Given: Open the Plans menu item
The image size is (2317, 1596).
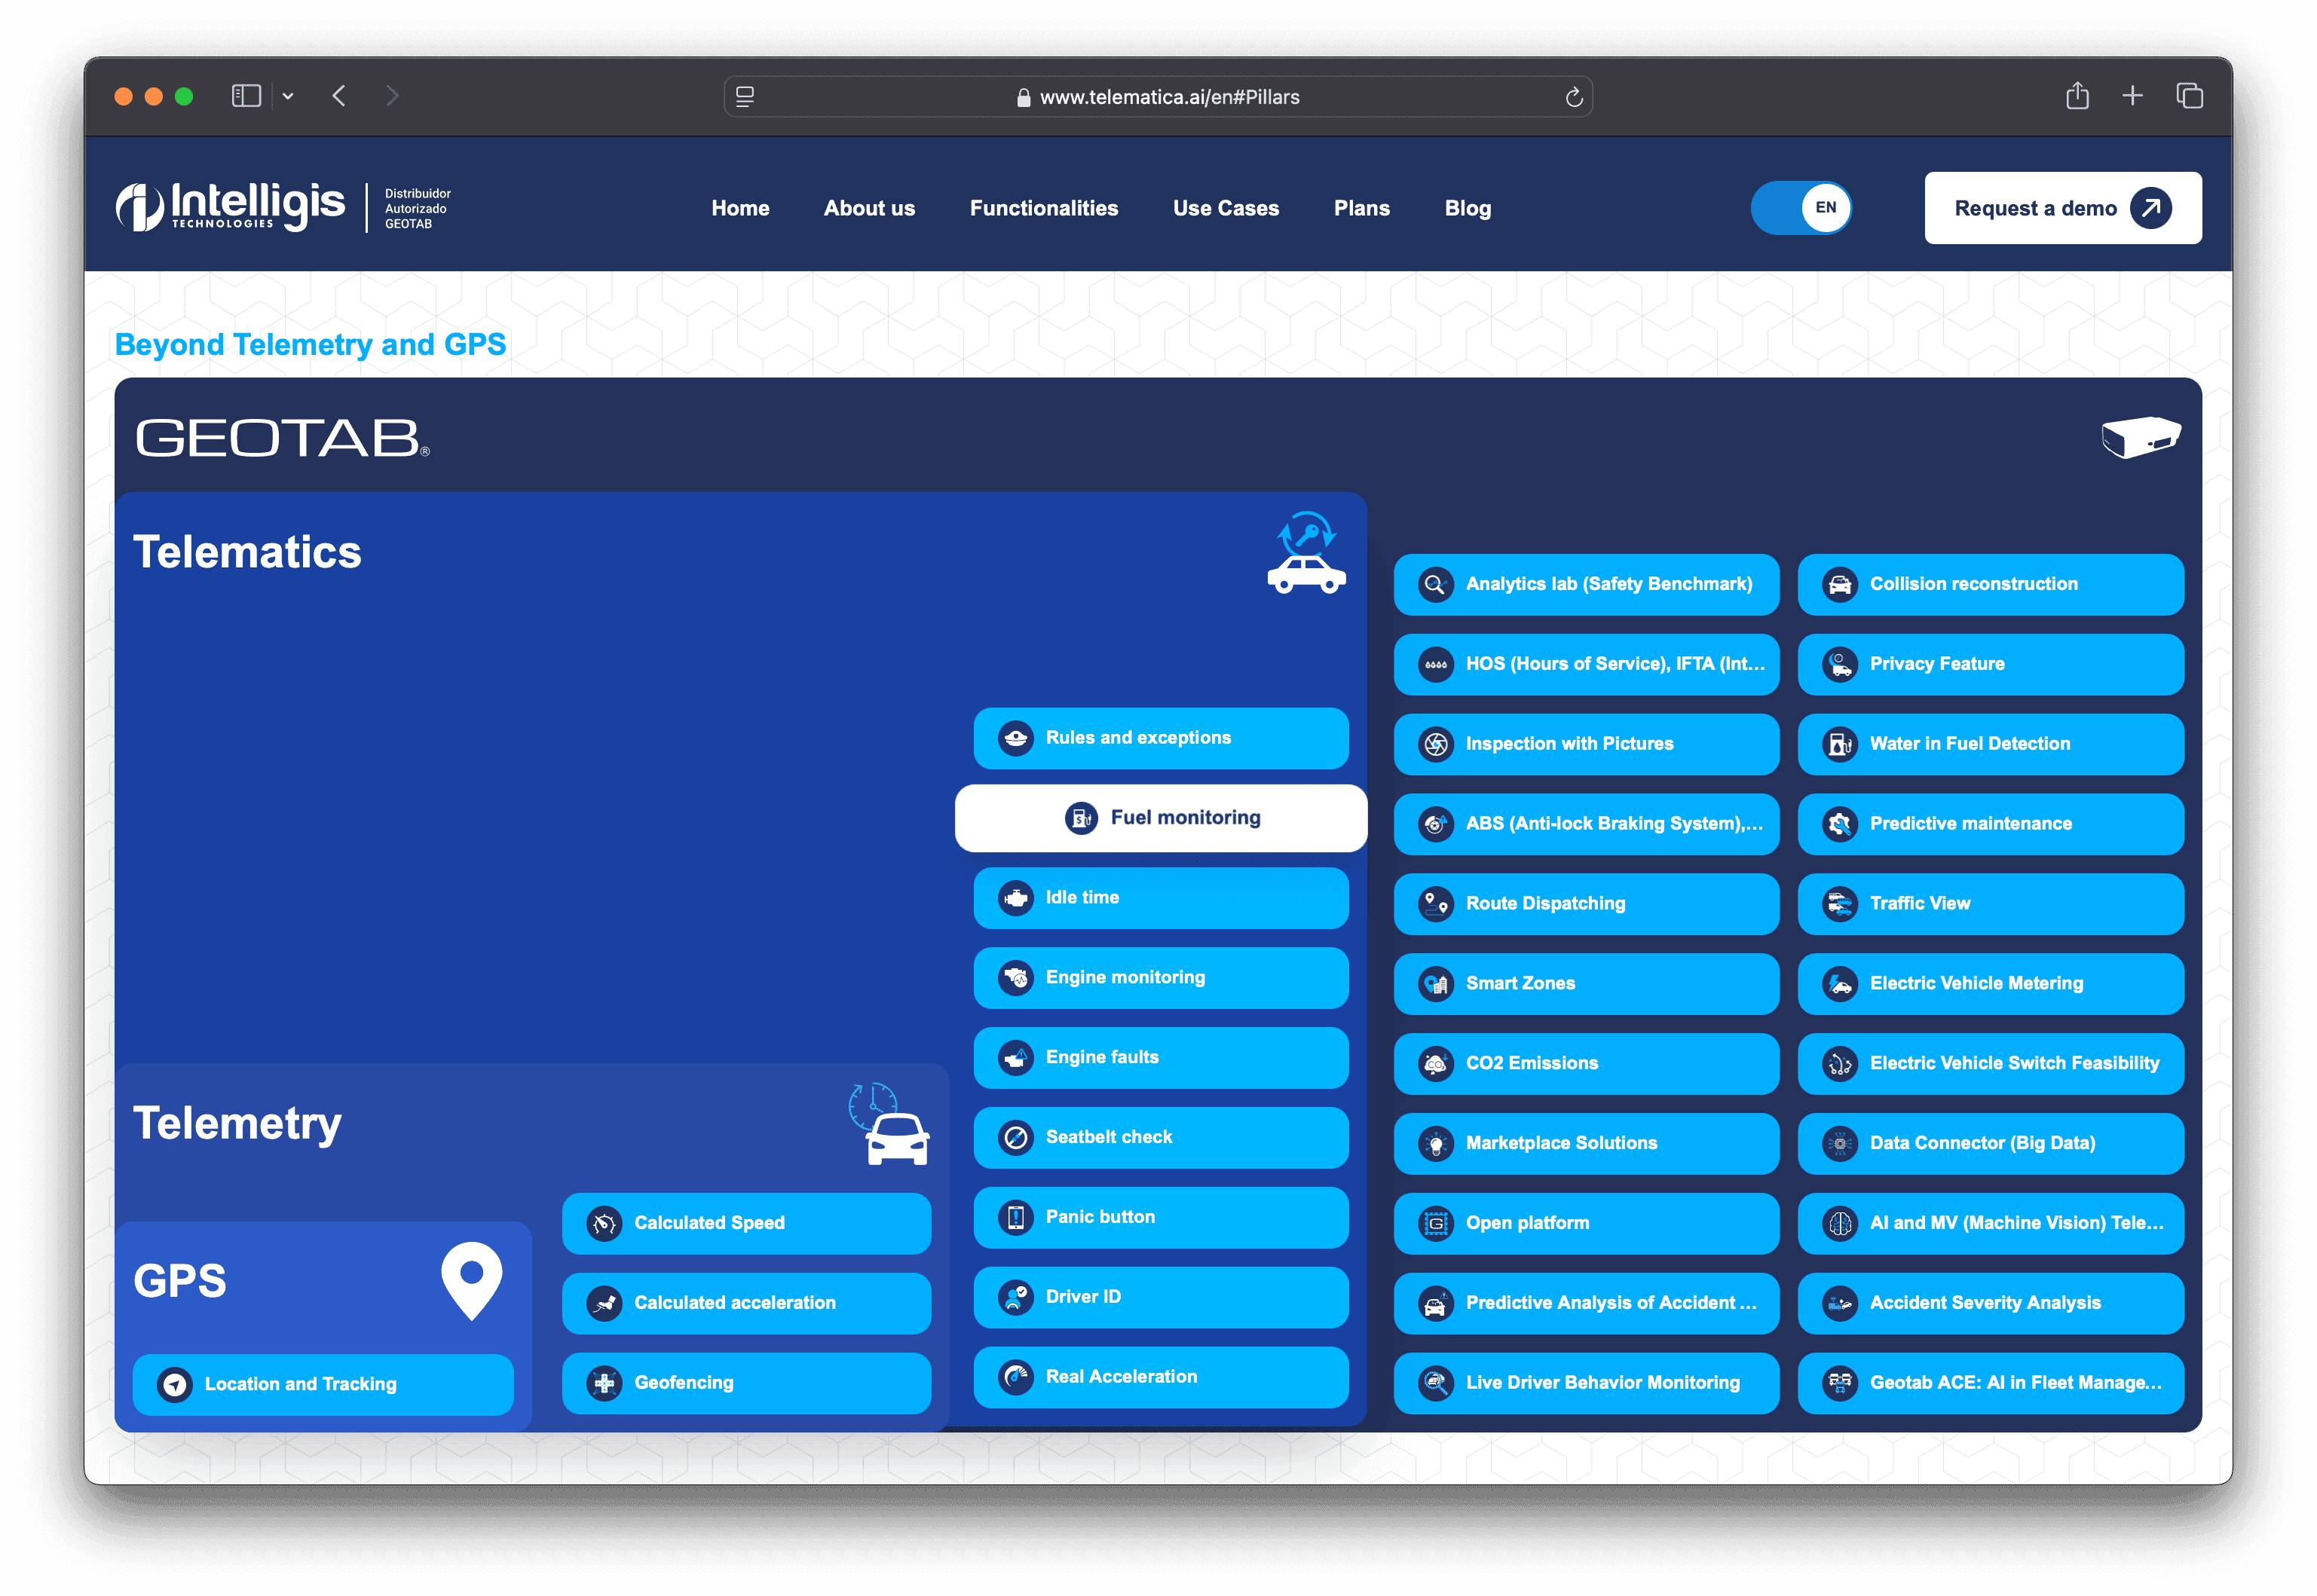Looking at the screenshot, I should [1362, 208].
